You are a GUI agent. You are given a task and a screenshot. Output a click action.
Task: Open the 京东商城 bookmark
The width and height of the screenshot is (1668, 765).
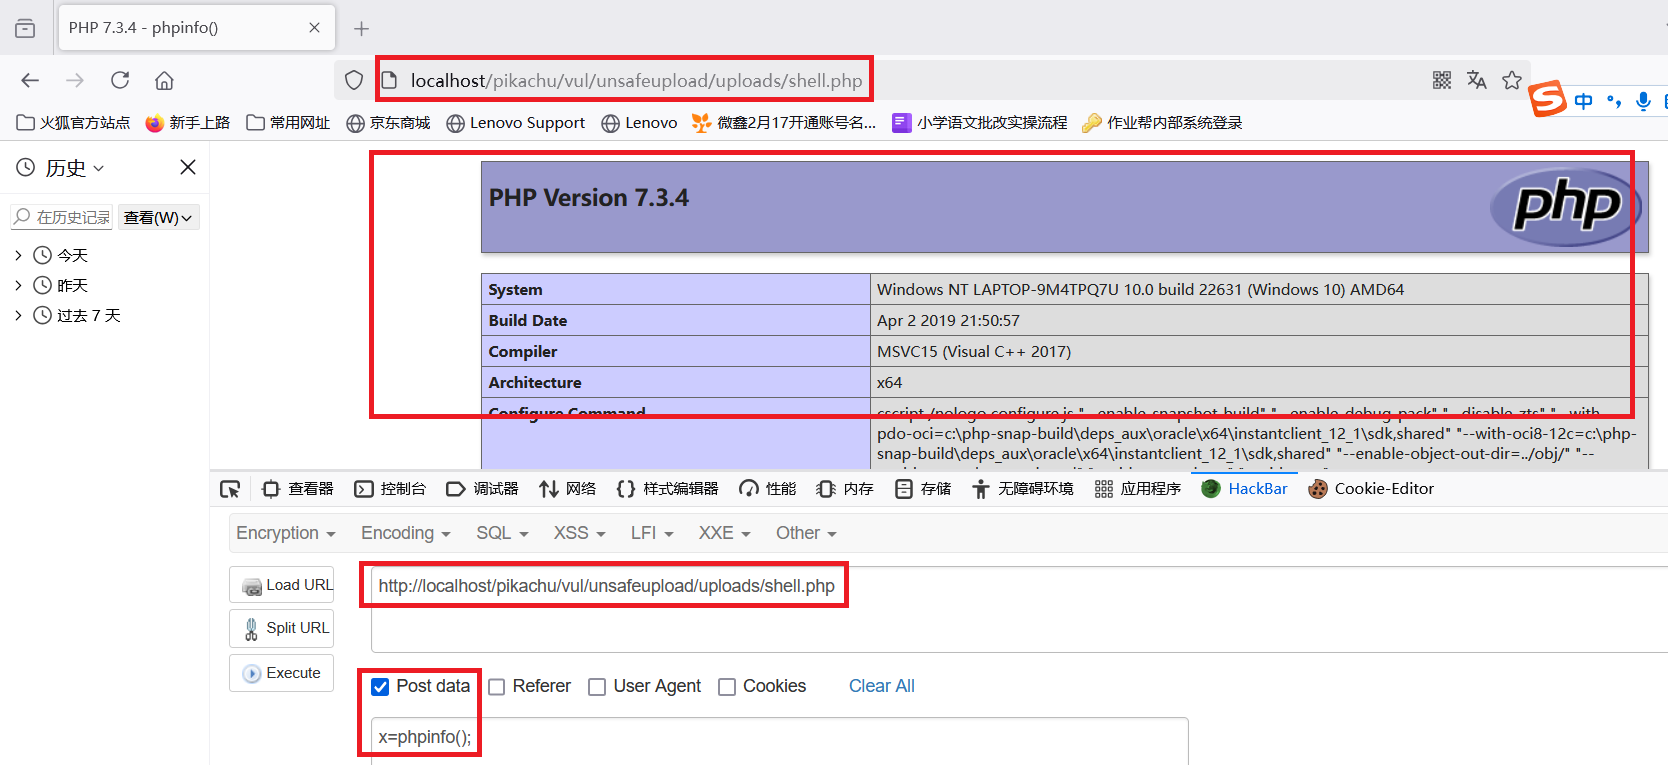[388, 122]
